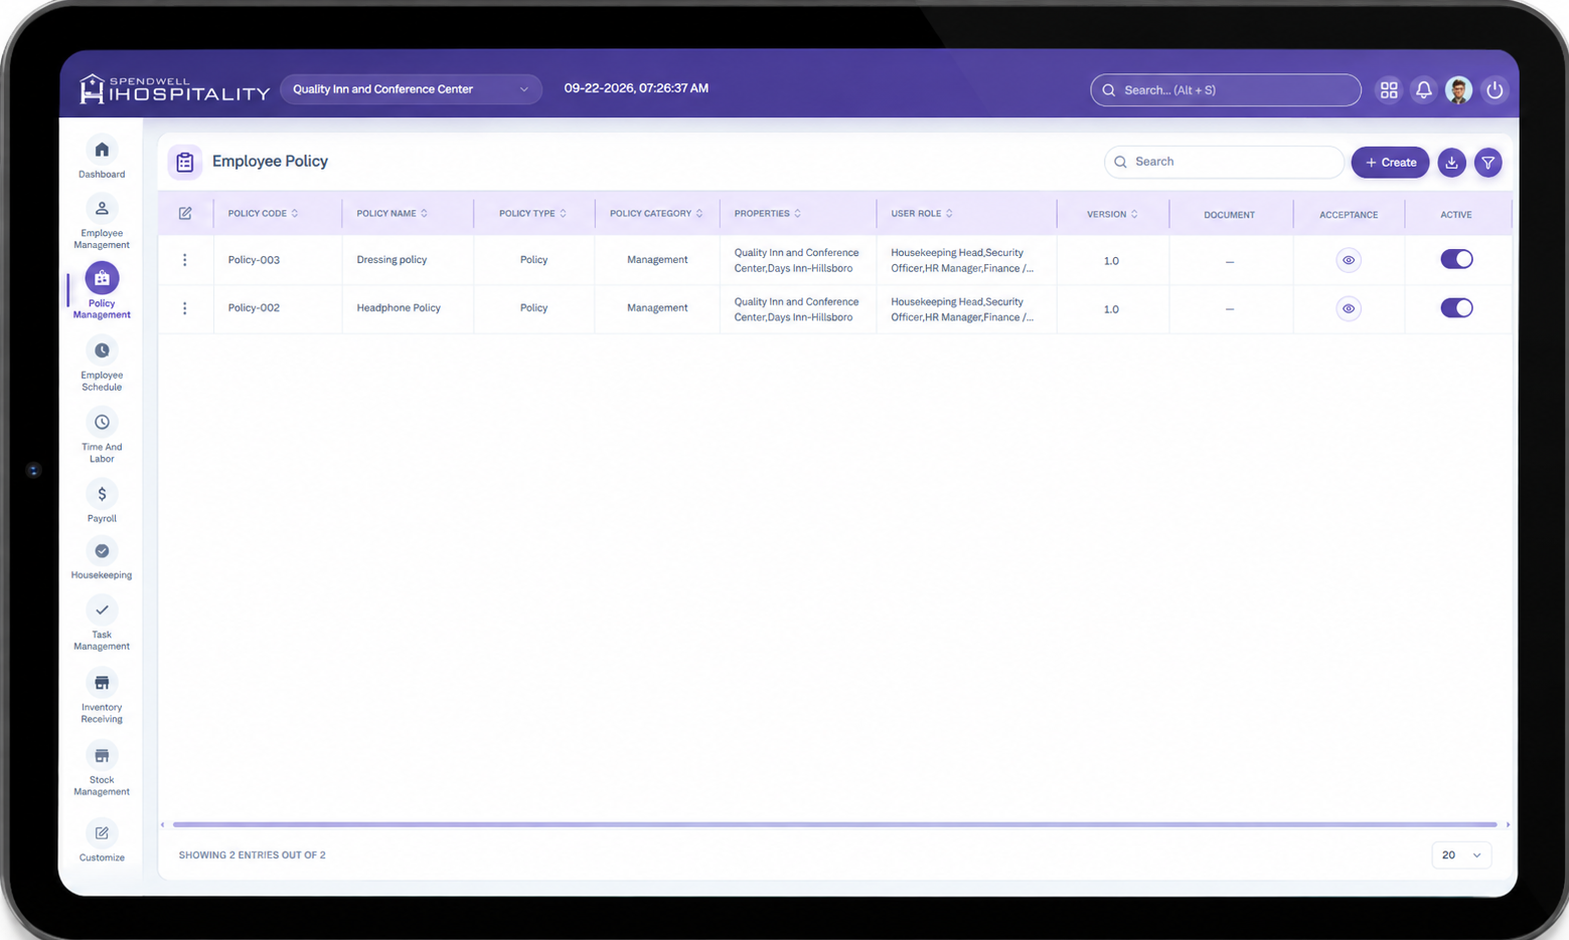The height and width of the screenshot is (940, 1569).
Task: Download the policy list via download icon
Action: tap(1451, 162)
